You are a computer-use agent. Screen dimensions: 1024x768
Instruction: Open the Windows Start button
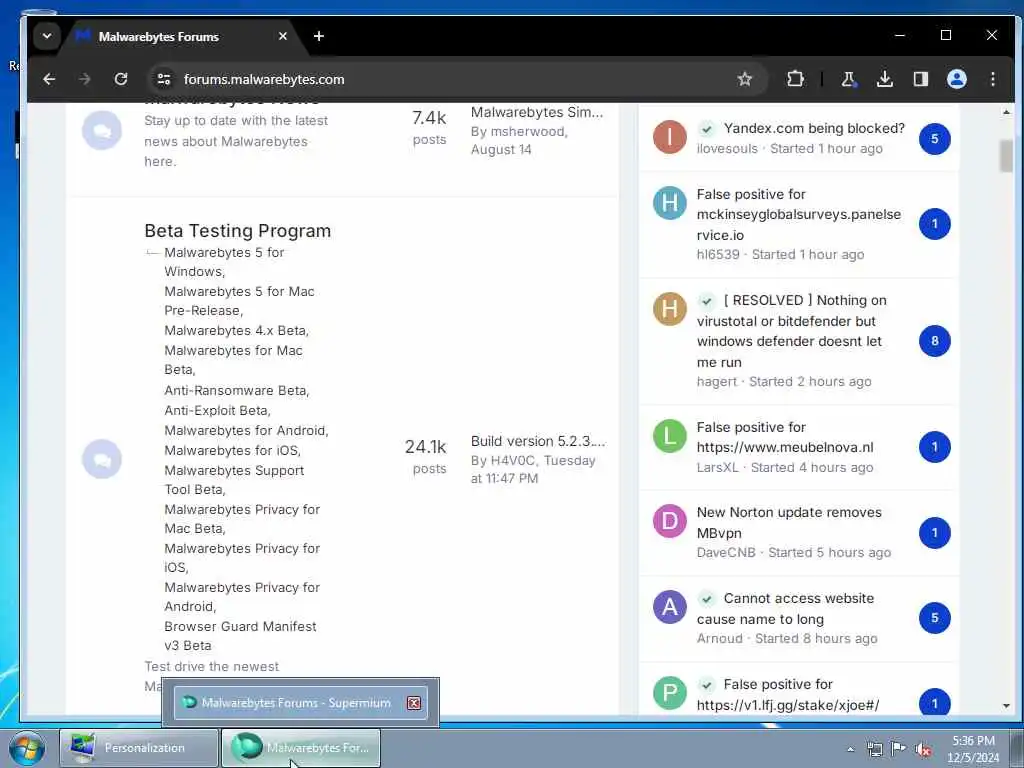(x=26, y=748)
